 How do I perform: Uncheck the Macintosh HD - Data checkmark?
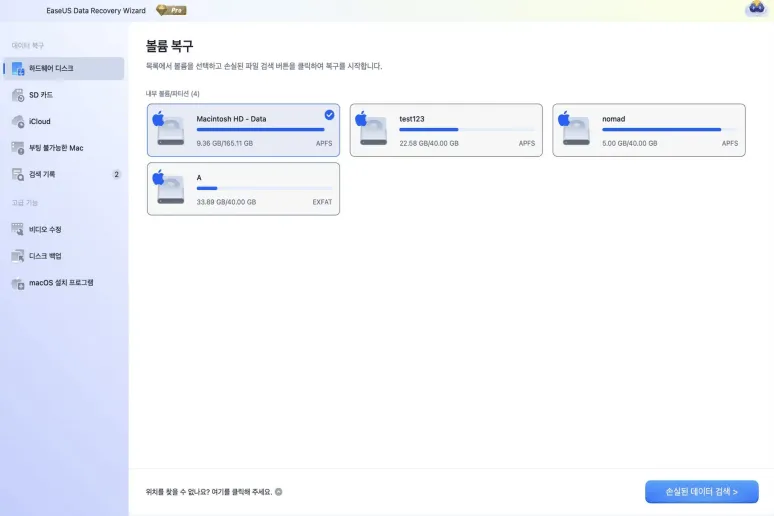(329, 114)
